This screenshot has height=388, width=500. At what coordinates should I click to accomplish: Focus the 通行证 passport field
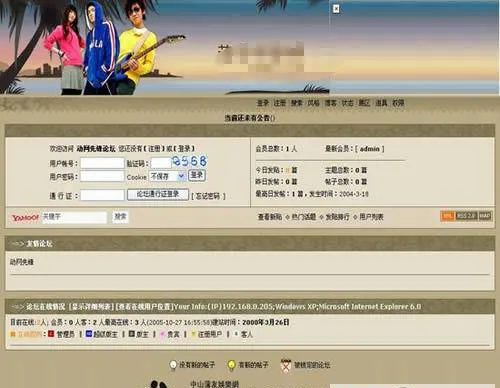[102, 195]
